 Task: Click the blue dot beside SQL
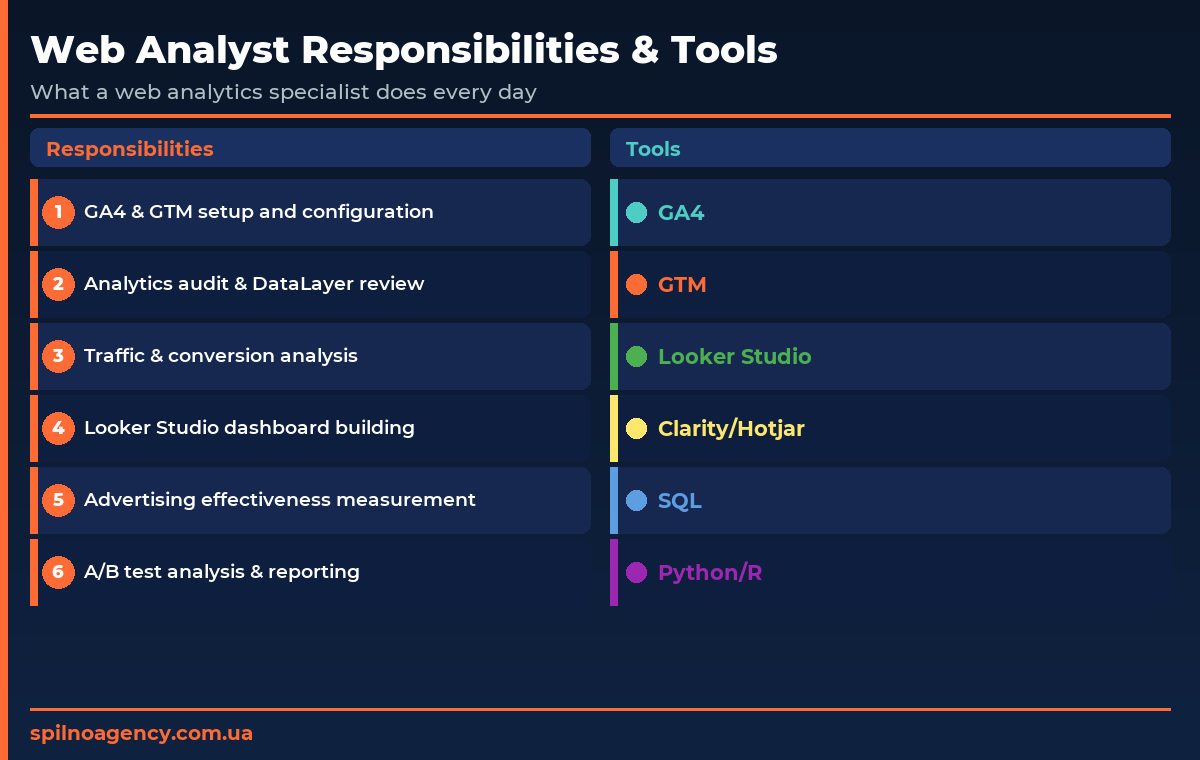pos(636,500)
